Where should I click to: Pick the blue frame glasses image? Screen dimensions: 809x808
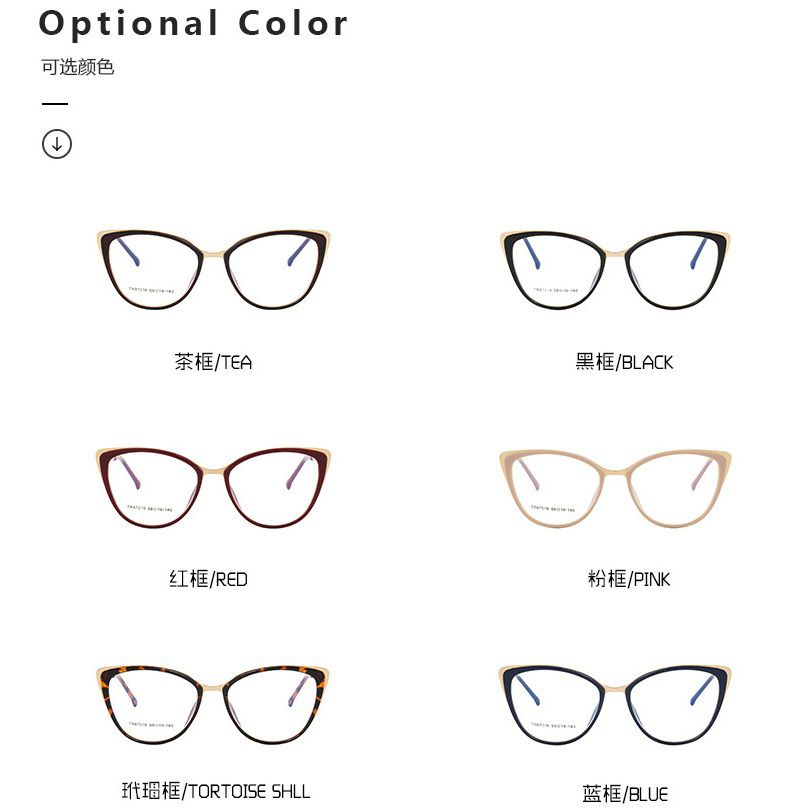pos(615,705)
